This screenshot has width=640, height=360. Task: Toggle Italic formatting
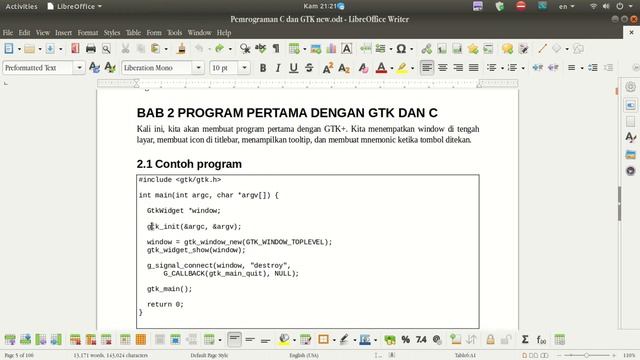pyautogui.click(x=278, y=68)
